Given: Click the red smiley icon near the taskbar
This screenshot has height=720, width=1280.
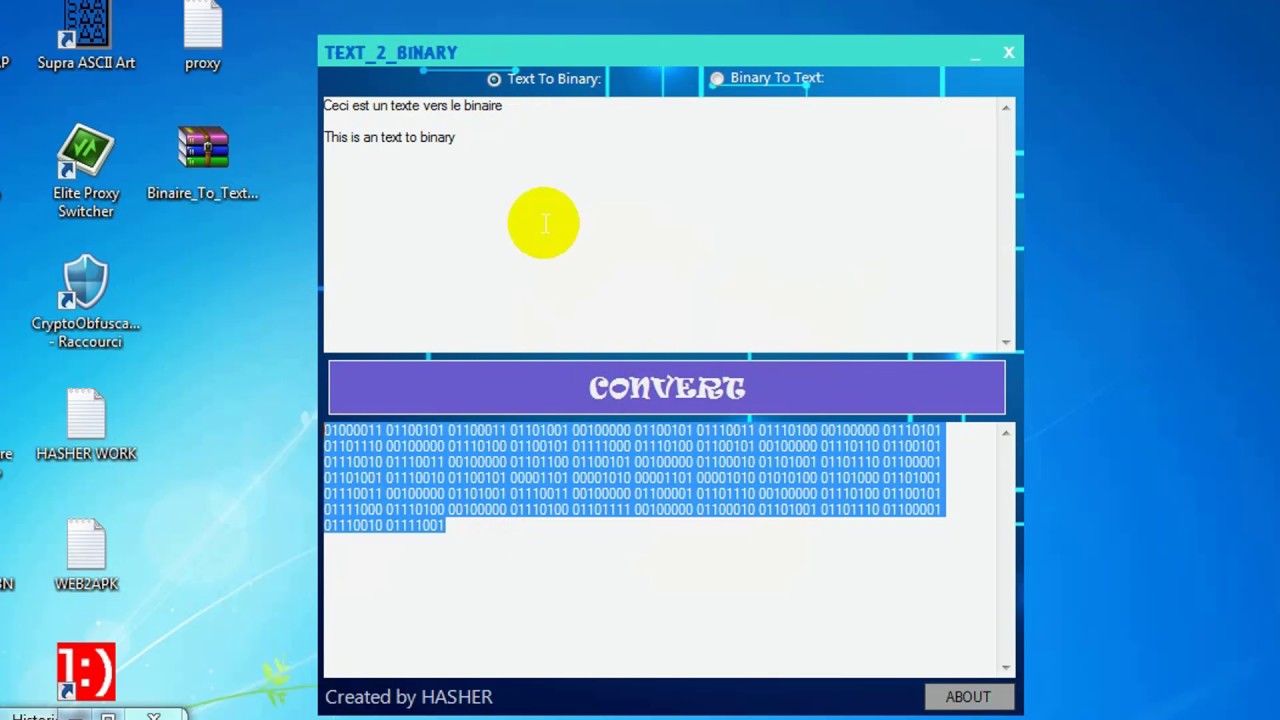Looking at the screenshot, I should (86, 670).
